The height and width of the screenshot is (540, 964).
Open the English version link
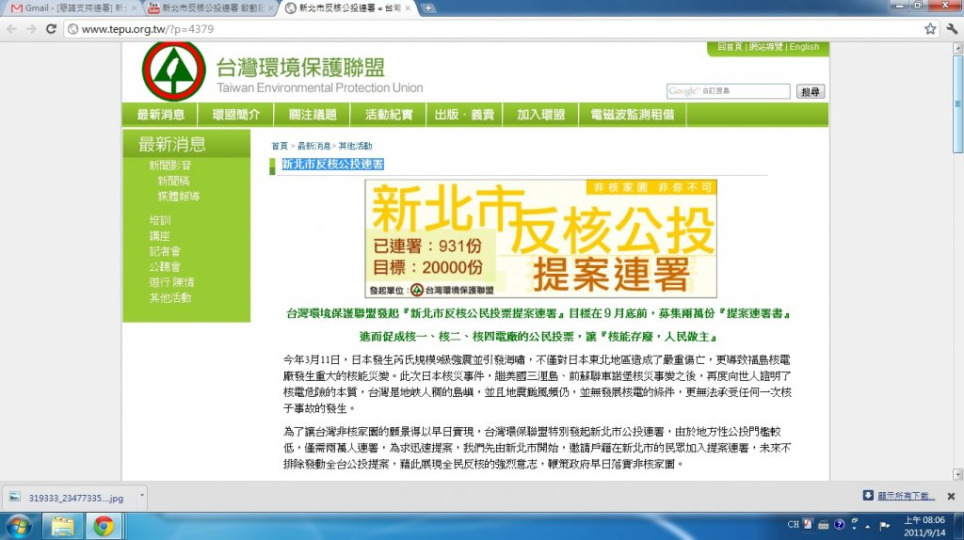[x=803, y=47]
